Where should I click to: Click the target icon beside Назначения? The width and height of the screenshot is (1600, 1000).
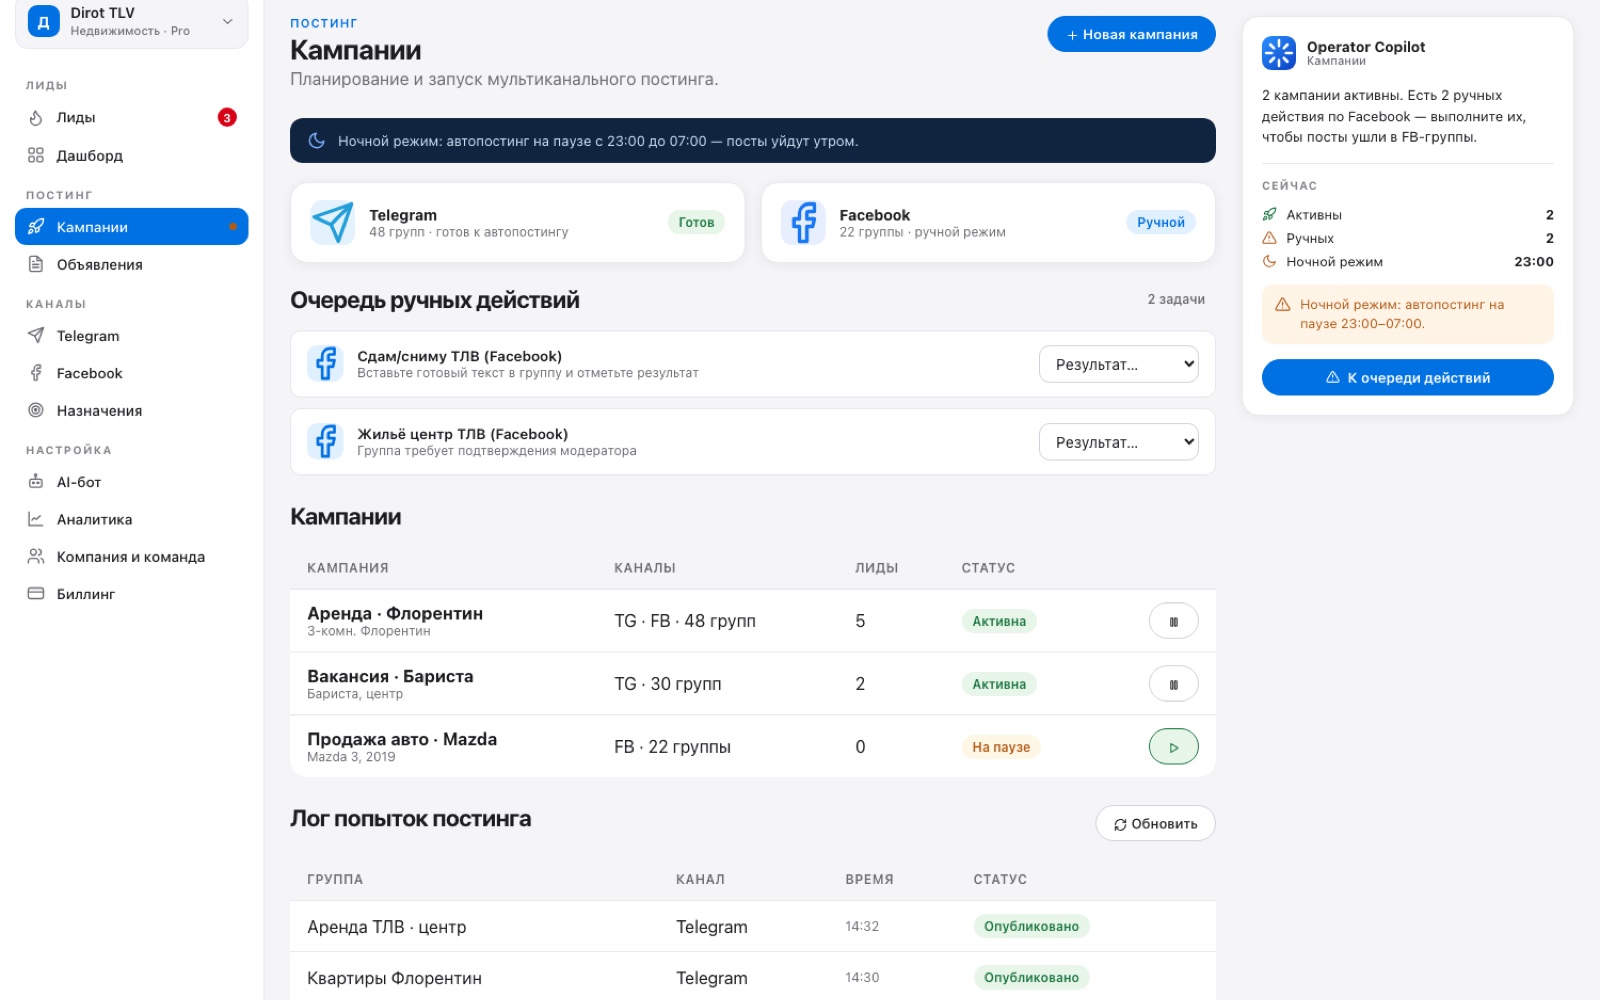pos(36,410)
